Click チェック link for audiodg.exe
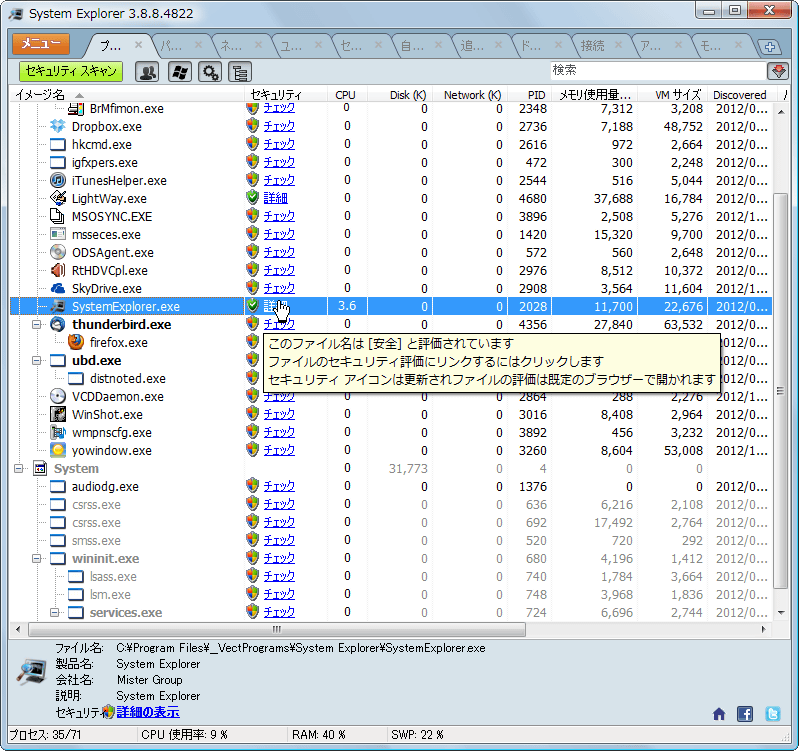The height and width of the screenshot is (751, 799). pyautogui.click(x=279, y=487)
